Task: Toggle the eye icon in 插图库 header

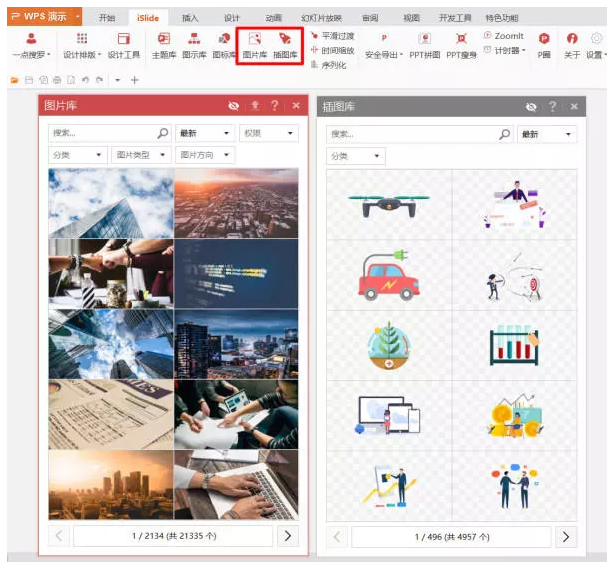Action: (531, 107)
